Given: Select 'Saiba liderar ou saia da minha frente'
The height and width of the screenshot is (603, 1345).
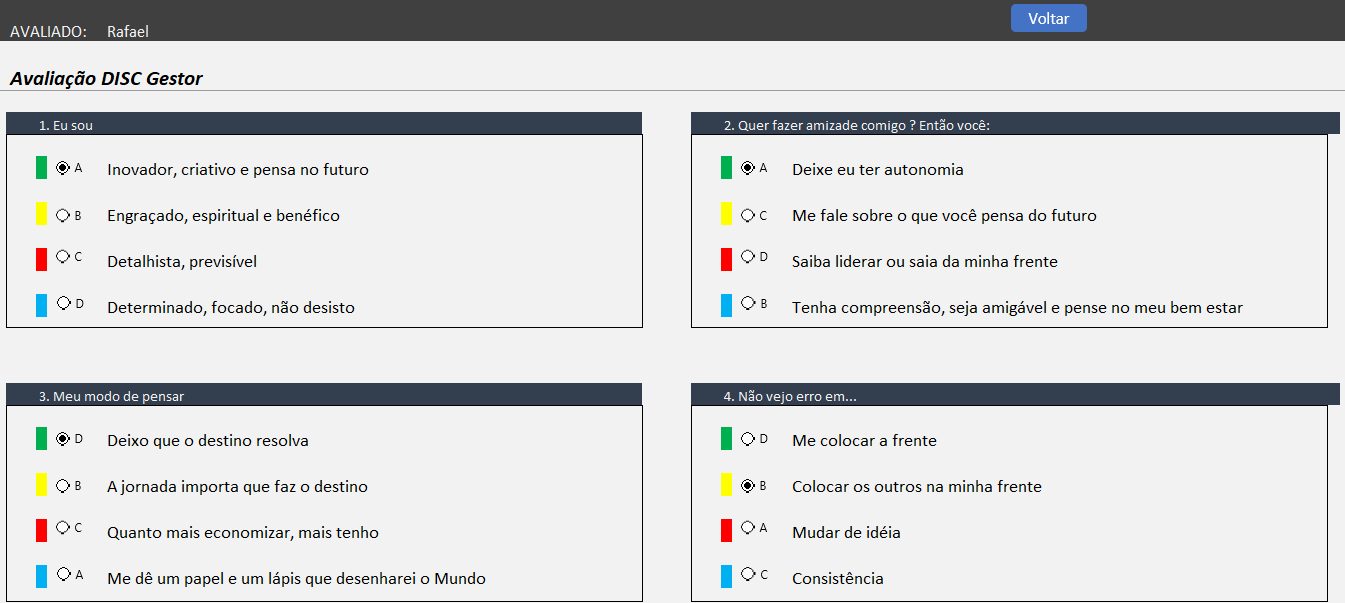Looking at the screenshot, I should click(x=748, y=257).
